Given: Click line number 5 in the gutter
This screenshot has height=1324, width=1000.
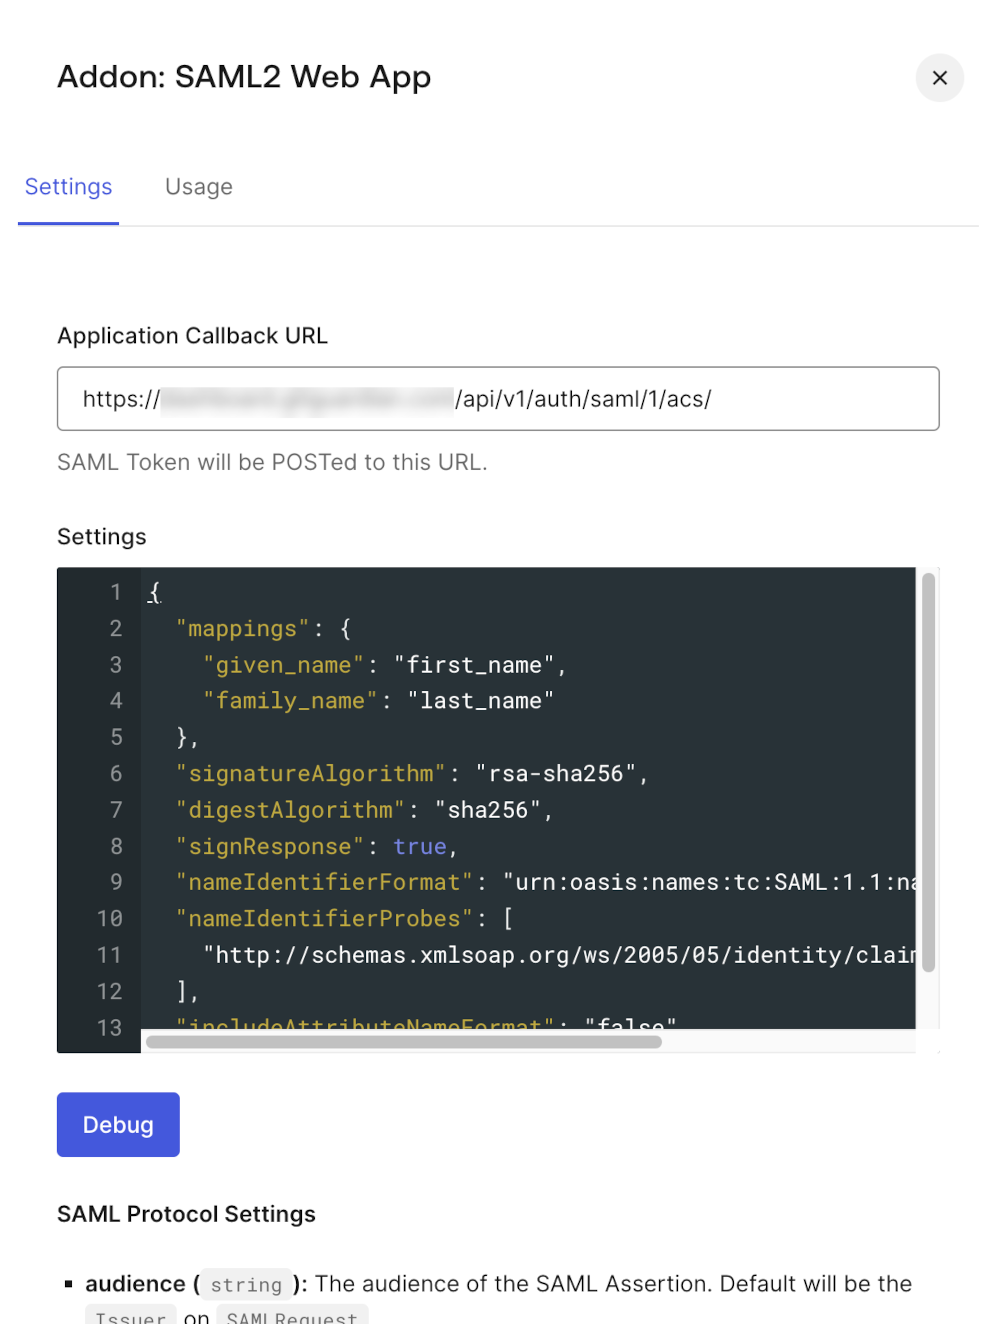Looking at the screenshot, I should click(116, 737).
